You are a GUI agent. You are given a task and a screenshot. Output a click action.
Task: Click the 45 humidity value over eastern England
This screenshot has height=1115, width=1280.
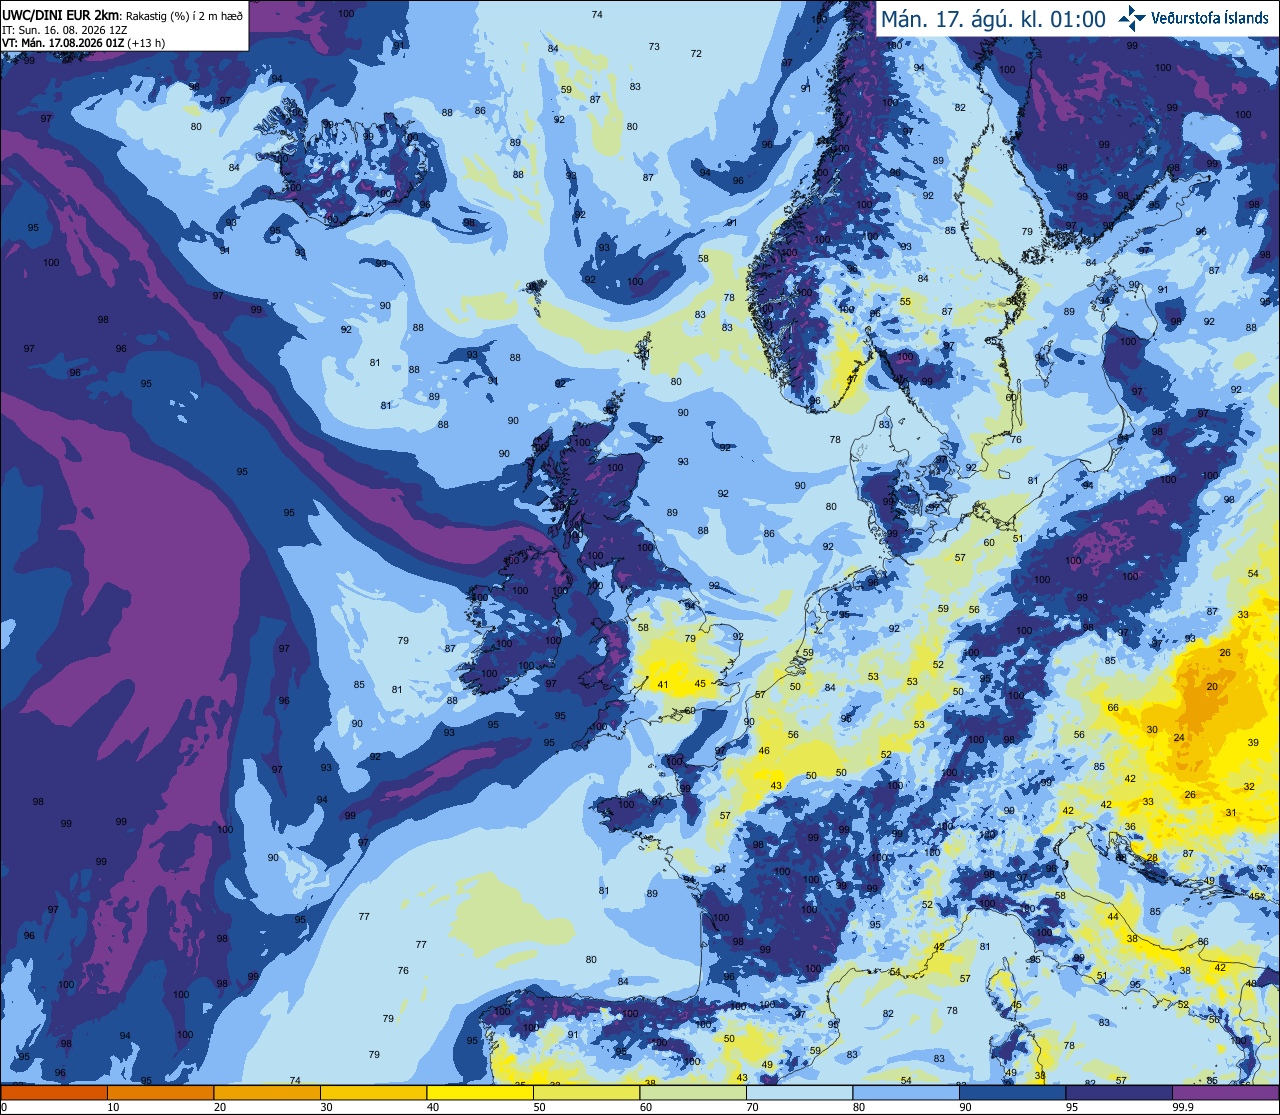700,685
